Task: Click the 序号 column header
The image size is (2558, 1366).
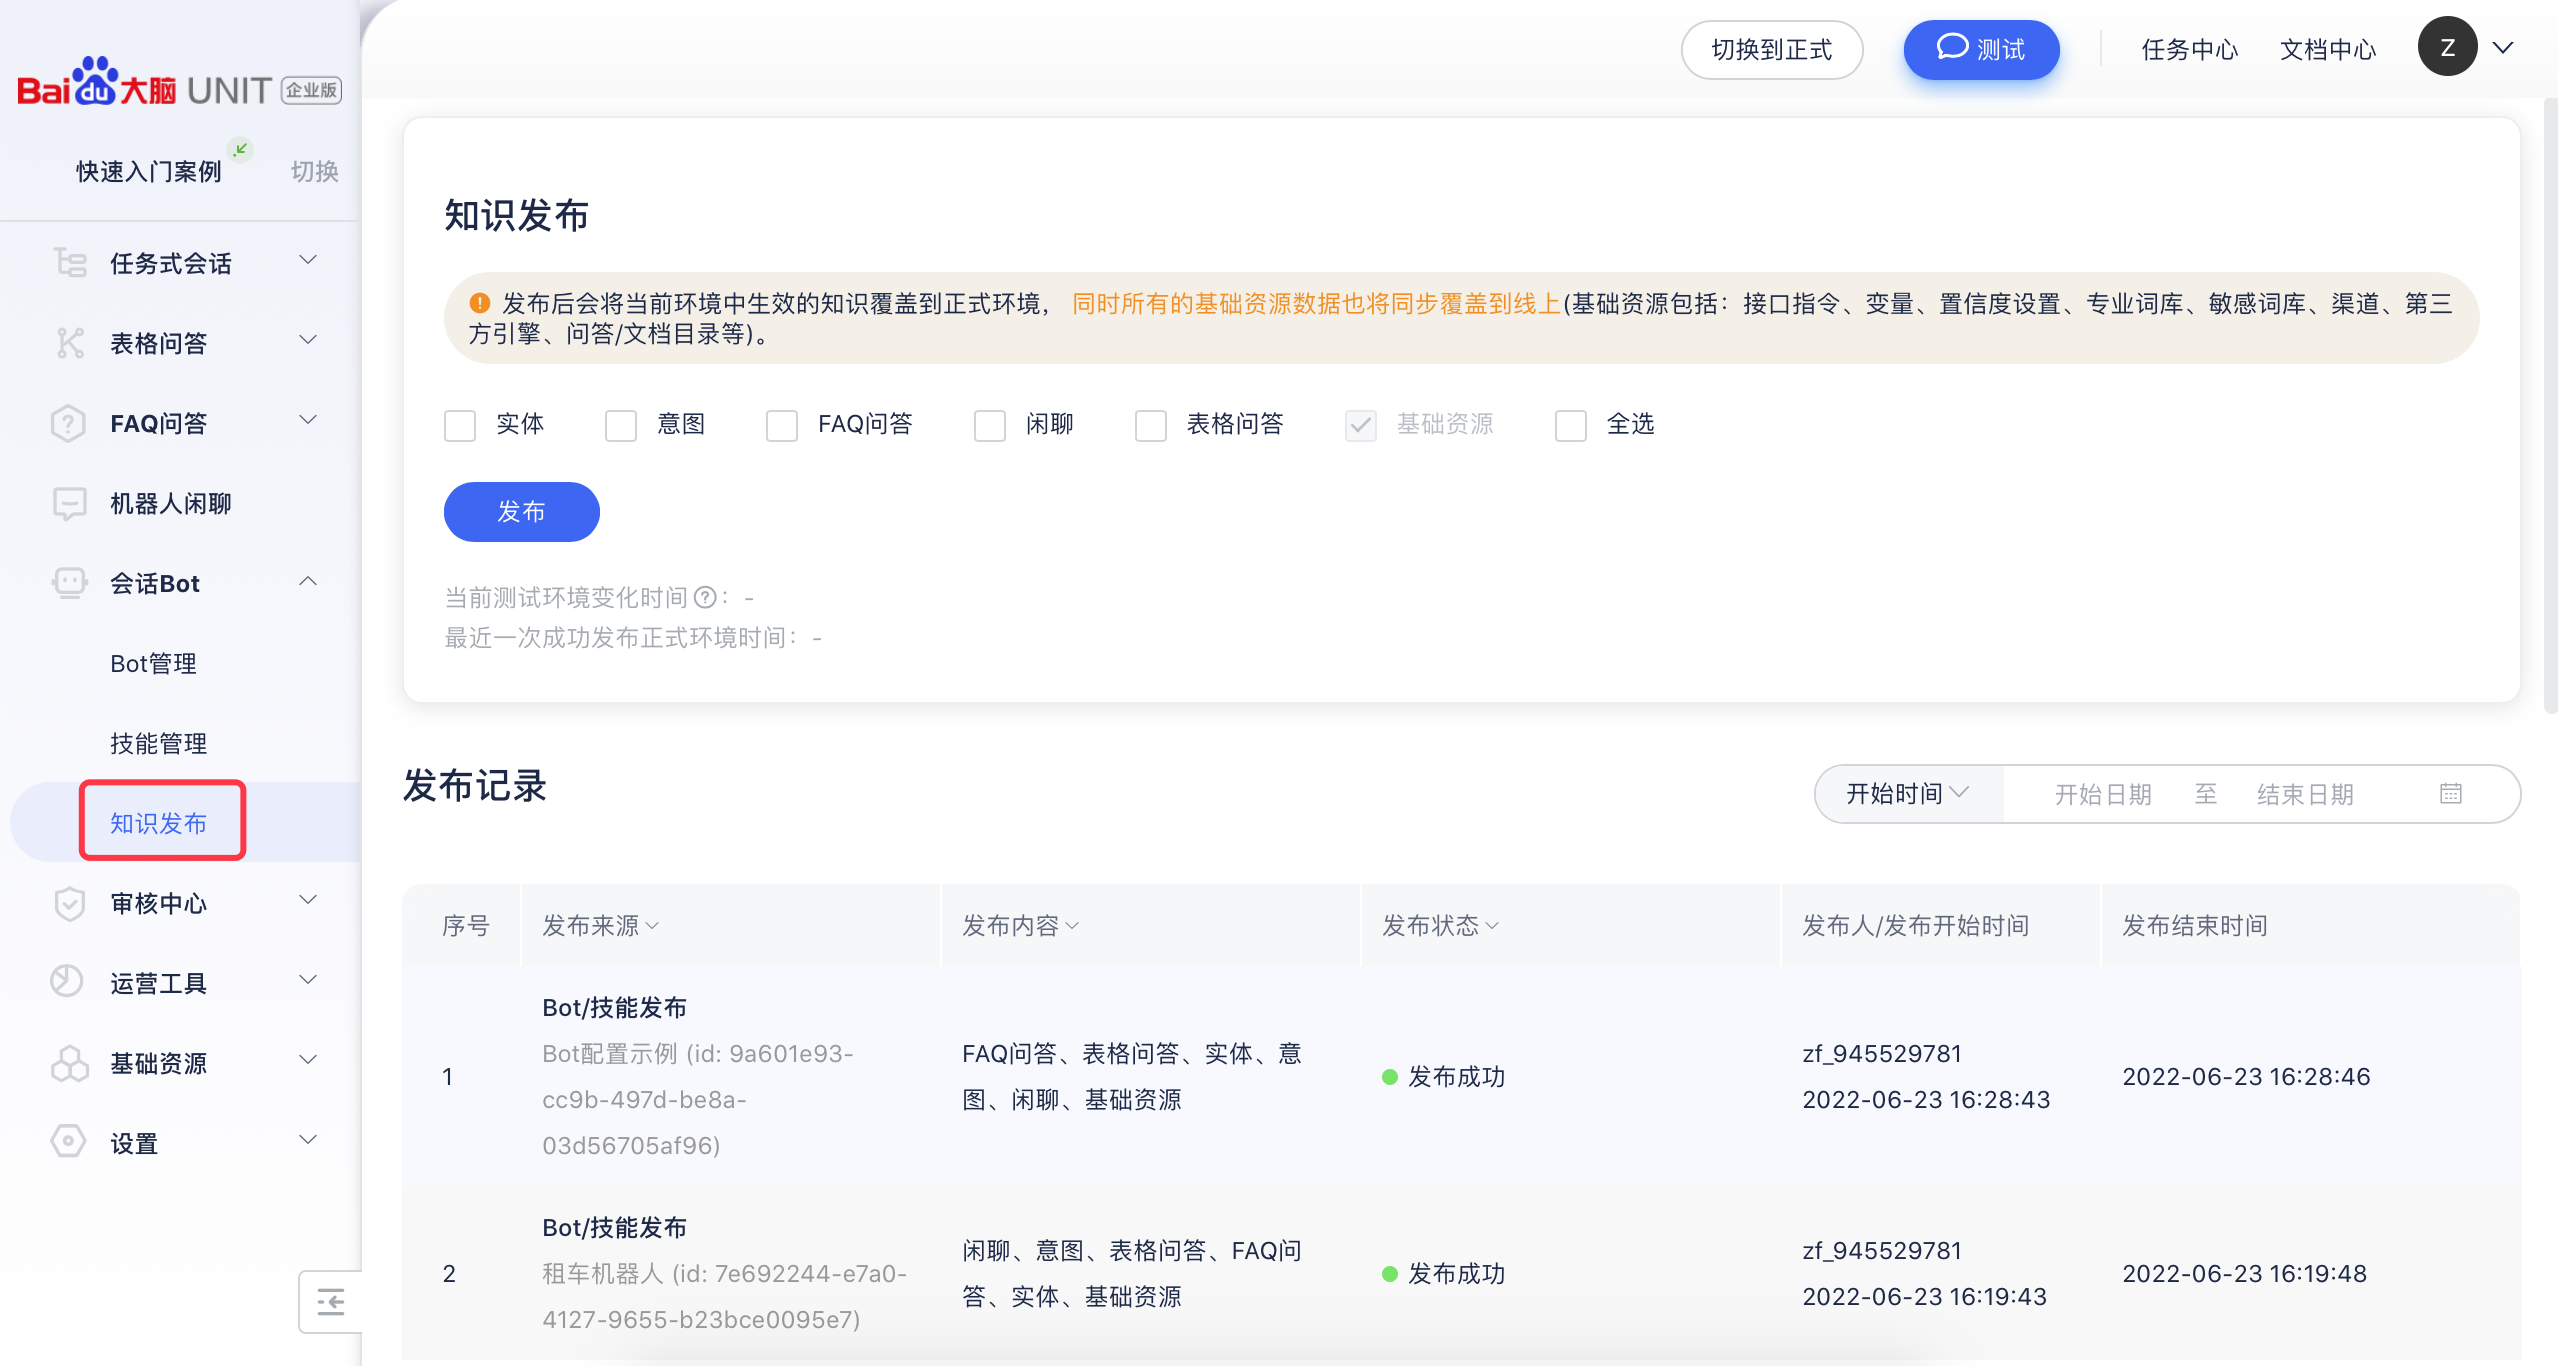Action: (466, 926)
